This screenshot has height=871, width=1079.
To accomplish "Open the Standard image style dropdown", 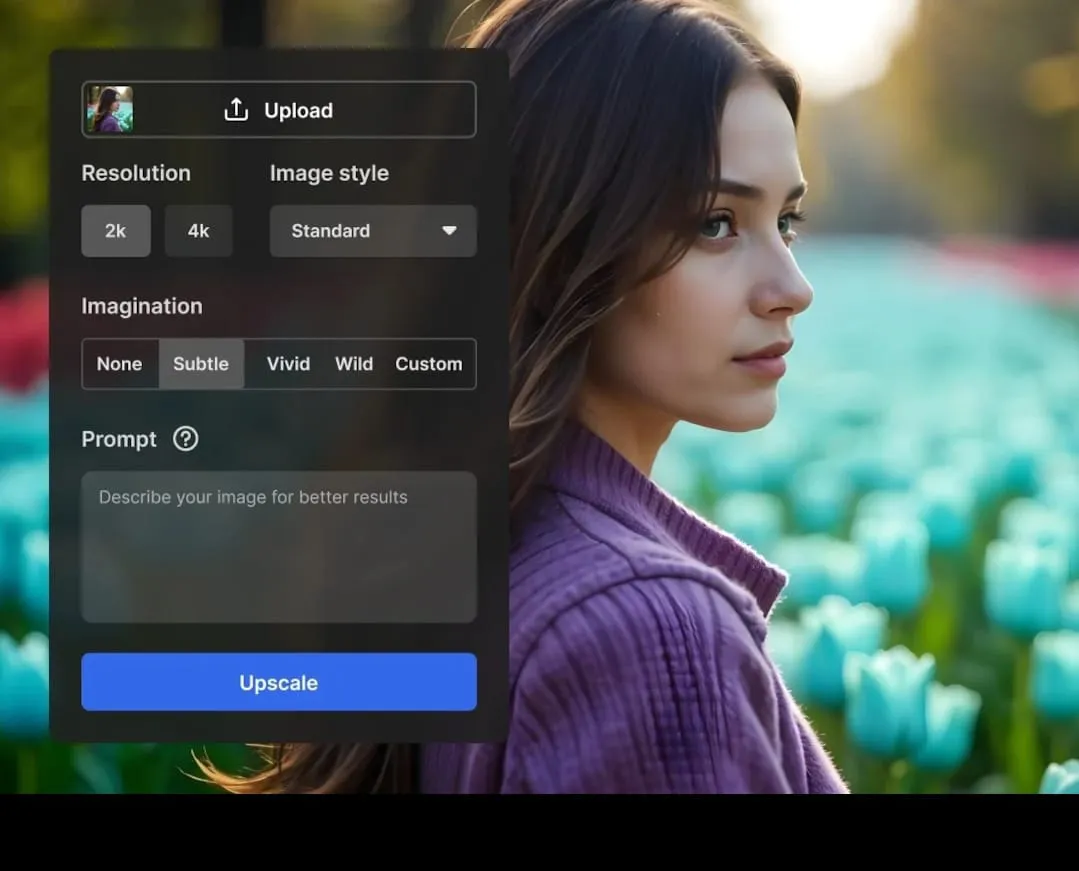I will coord(372,231).
